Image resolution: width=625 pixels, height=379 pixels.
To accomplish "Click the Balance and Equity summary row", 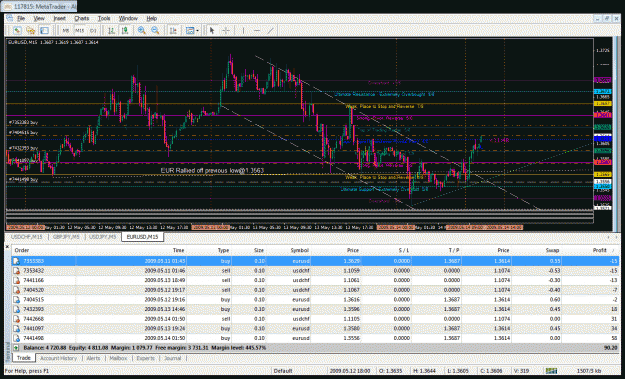I will (315, 348).
